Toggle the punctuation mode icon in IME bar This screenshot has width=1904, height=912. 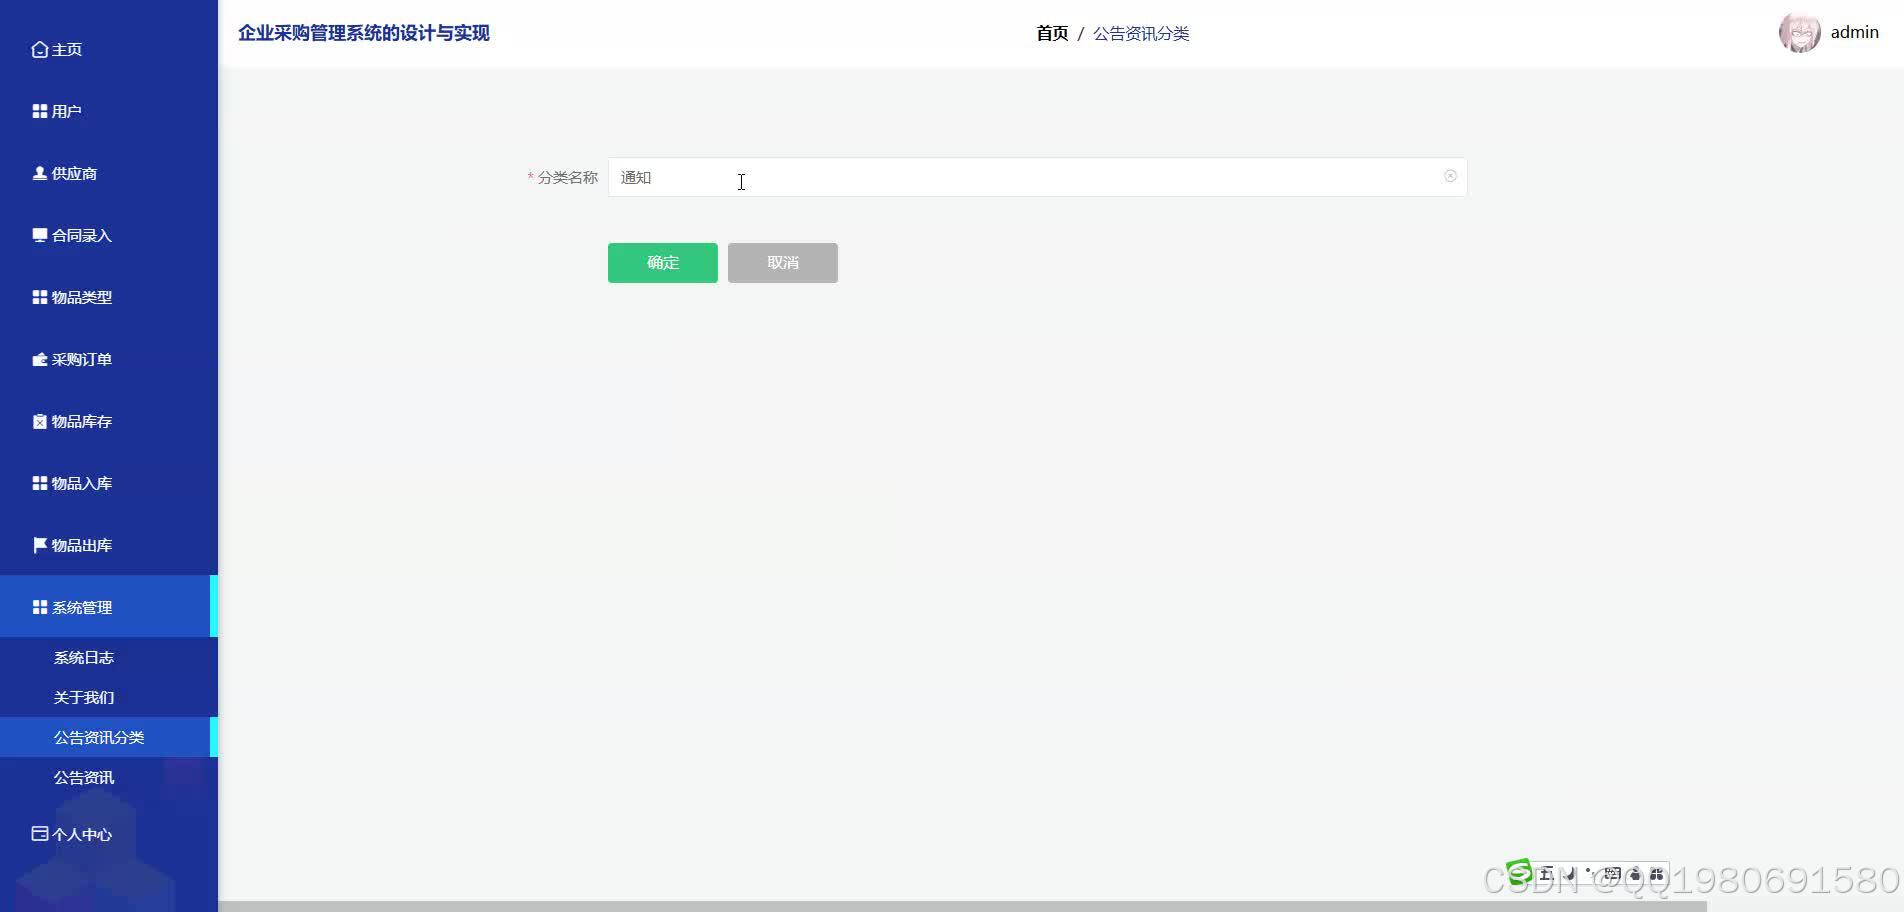pos(1590,873)
